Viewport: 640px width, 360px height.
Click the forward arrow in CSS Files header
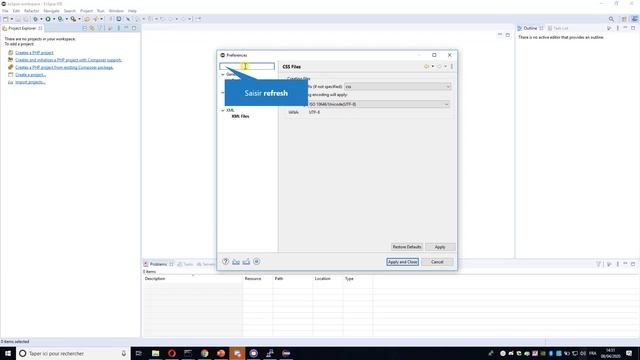point(440,67)
